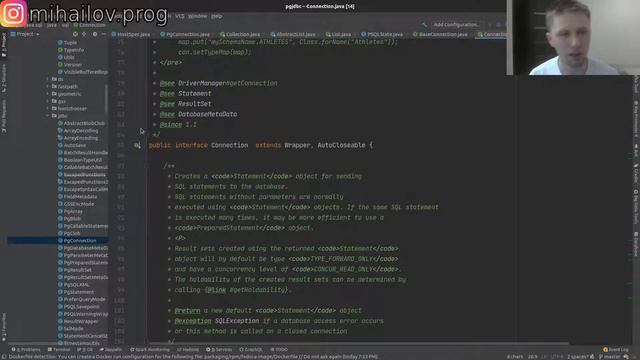
Task: Select the Version class in project tree
Action: pyautogui.click(x=69, y=64)
